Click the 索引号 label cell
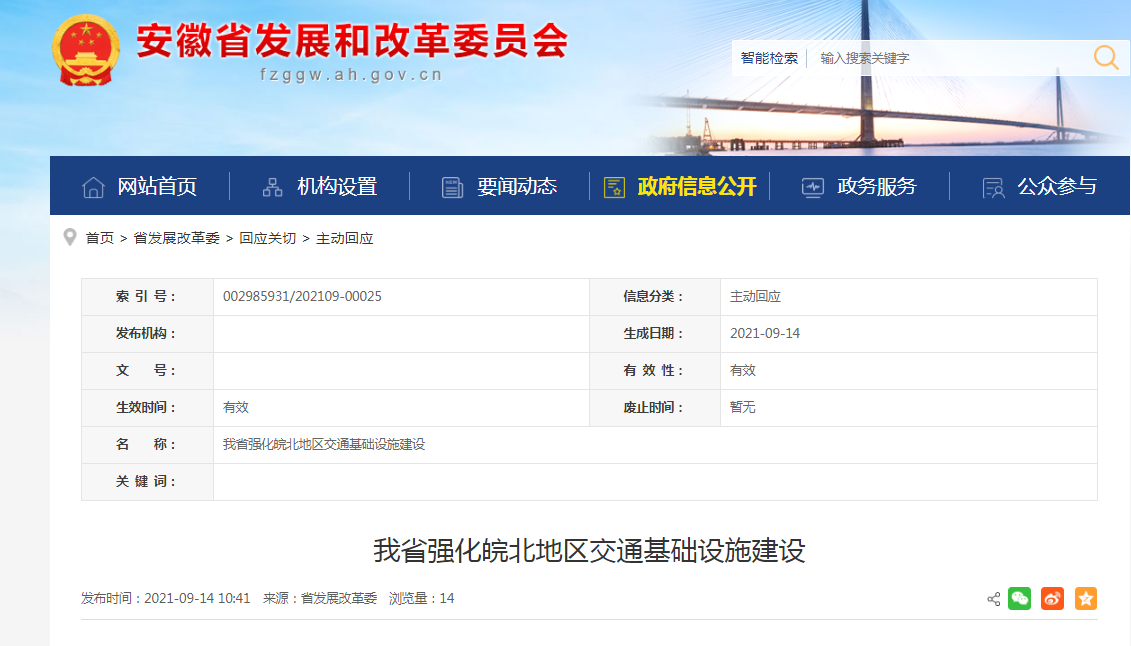Image resolution: width=1131 pixels, height=646 pixels. point(147,296)
